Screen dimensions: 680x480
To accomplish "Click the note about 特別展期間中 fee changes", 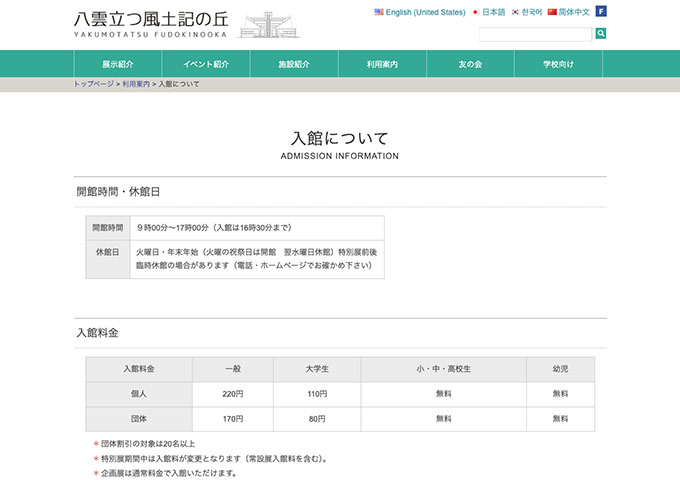I will [214, 459].
